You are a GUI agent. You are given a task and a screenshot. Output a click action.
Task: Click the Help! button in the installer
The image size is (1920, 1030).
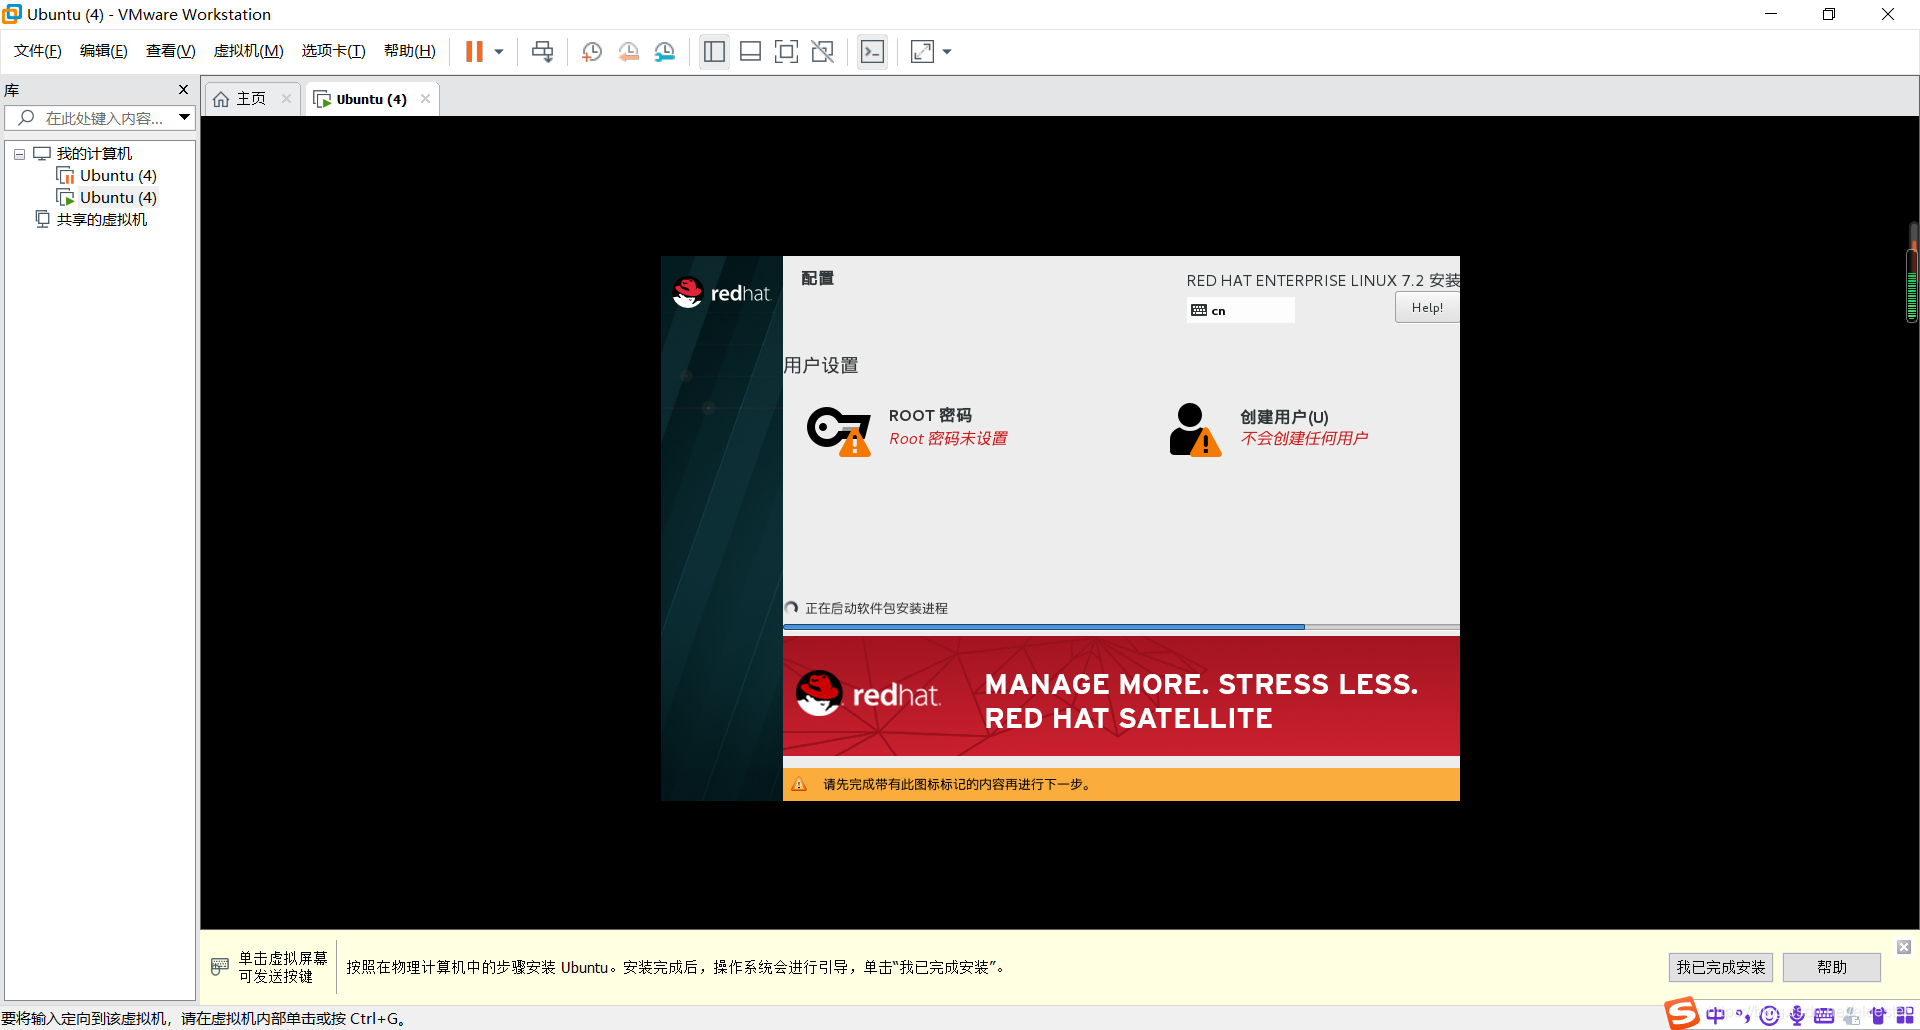1427,308
